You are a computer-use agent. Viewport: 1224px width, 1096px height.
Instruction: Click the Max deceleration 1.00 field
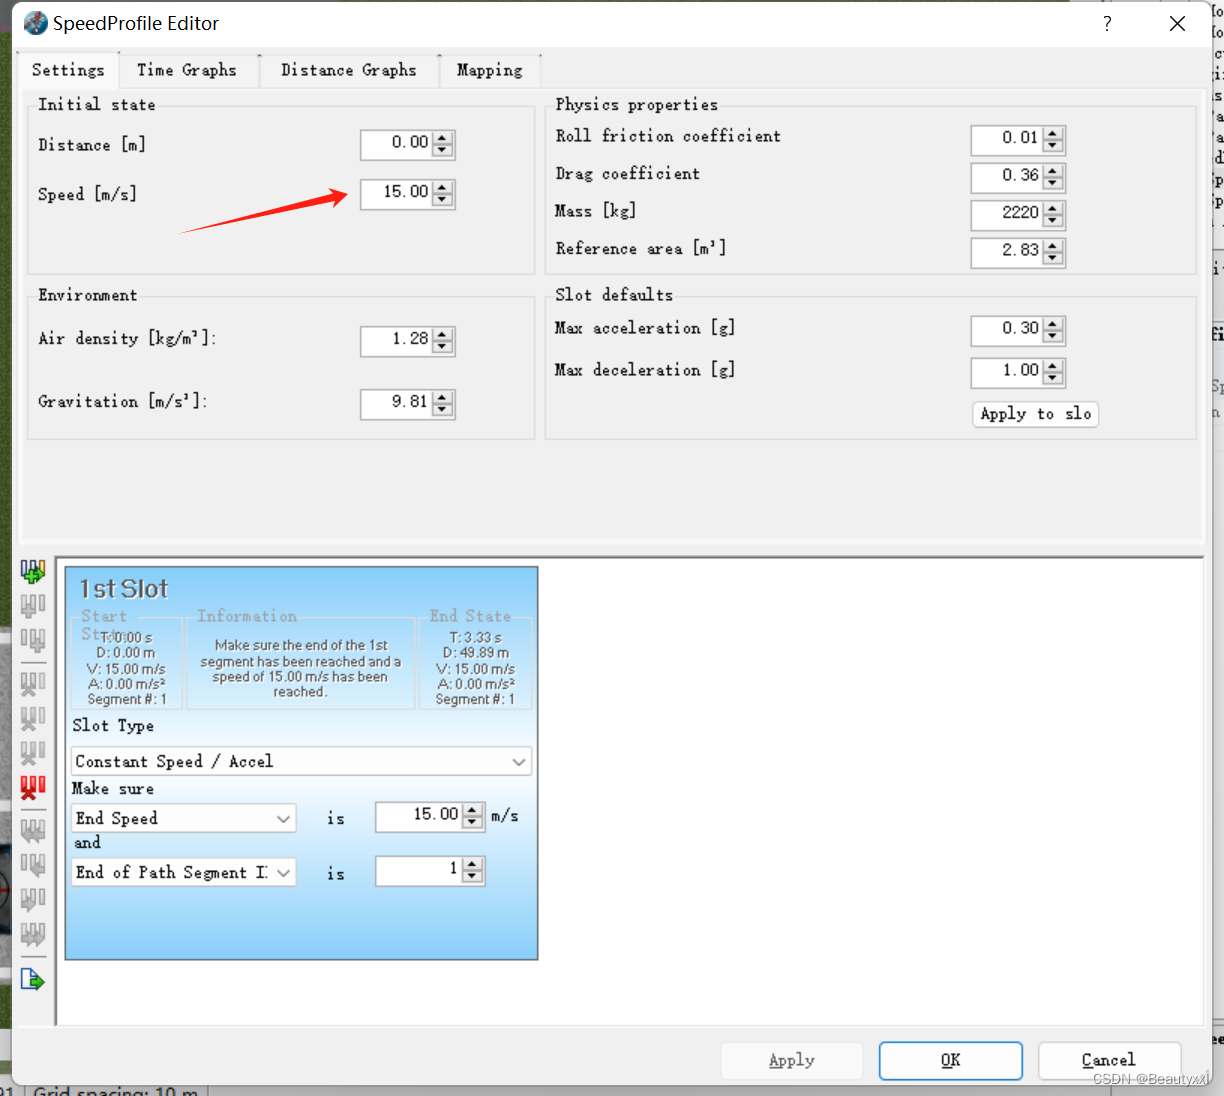coord(1007,372)
